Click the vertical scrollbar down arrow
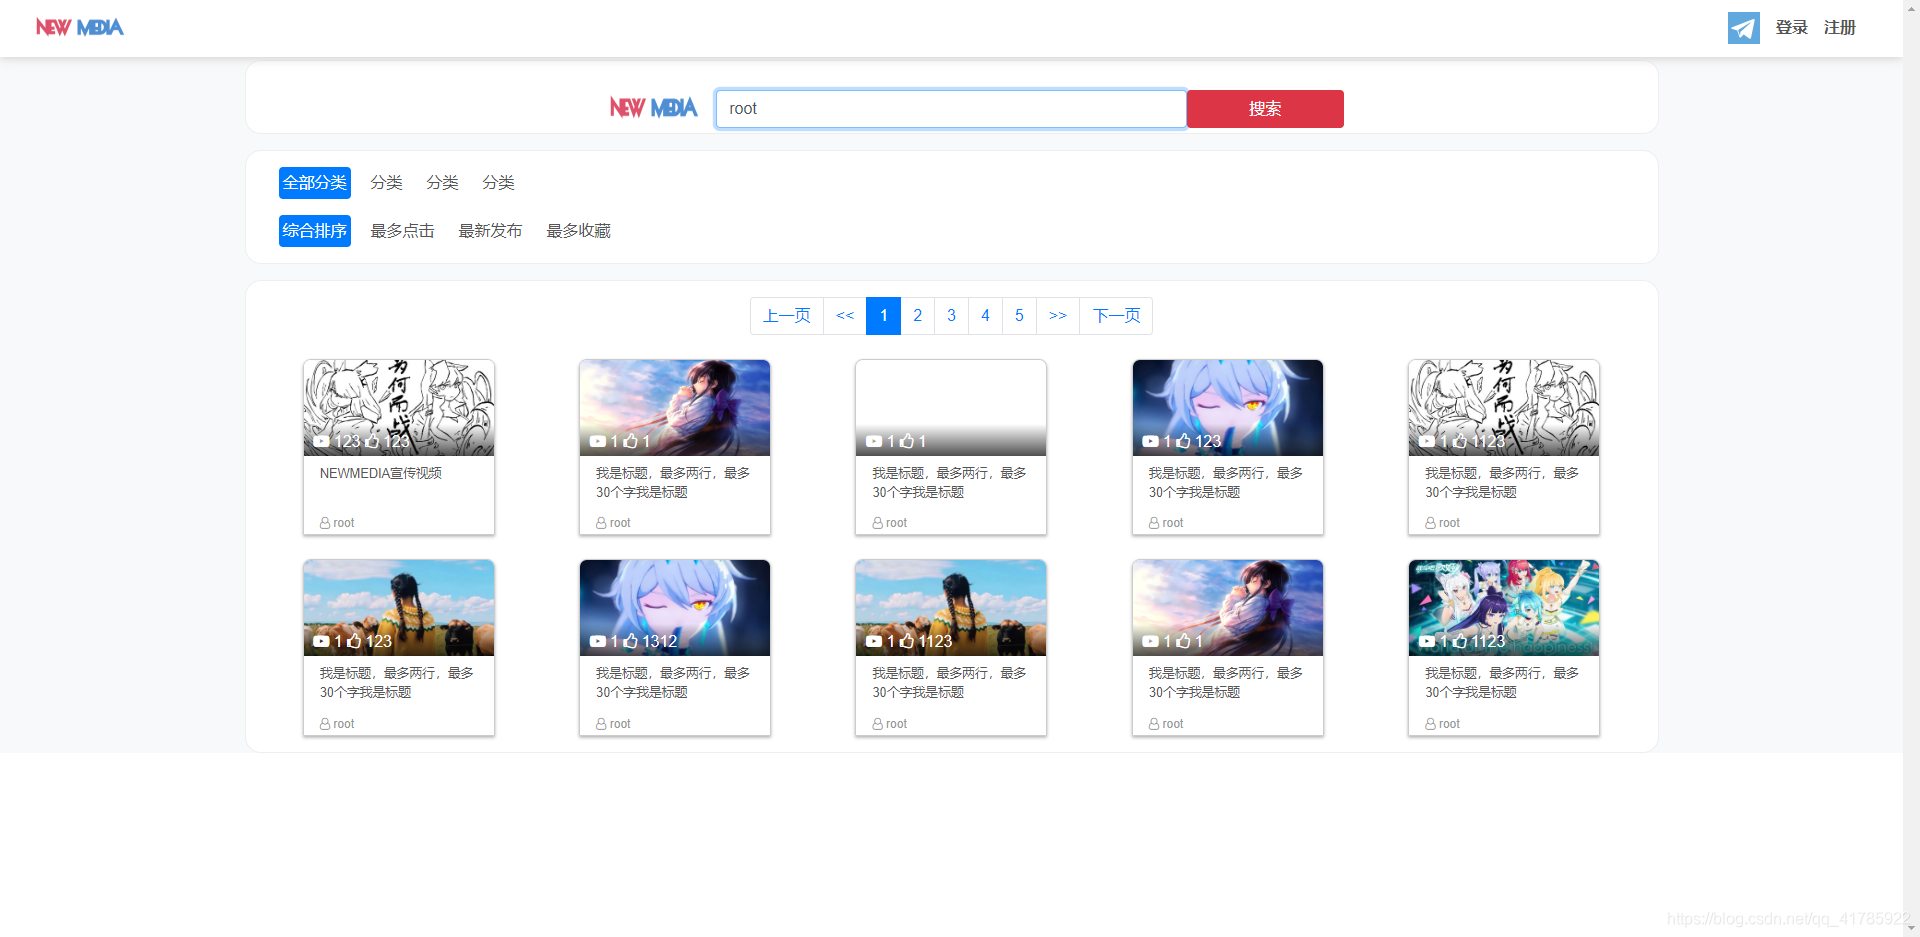1920x937 pixels. point(1911,928)
